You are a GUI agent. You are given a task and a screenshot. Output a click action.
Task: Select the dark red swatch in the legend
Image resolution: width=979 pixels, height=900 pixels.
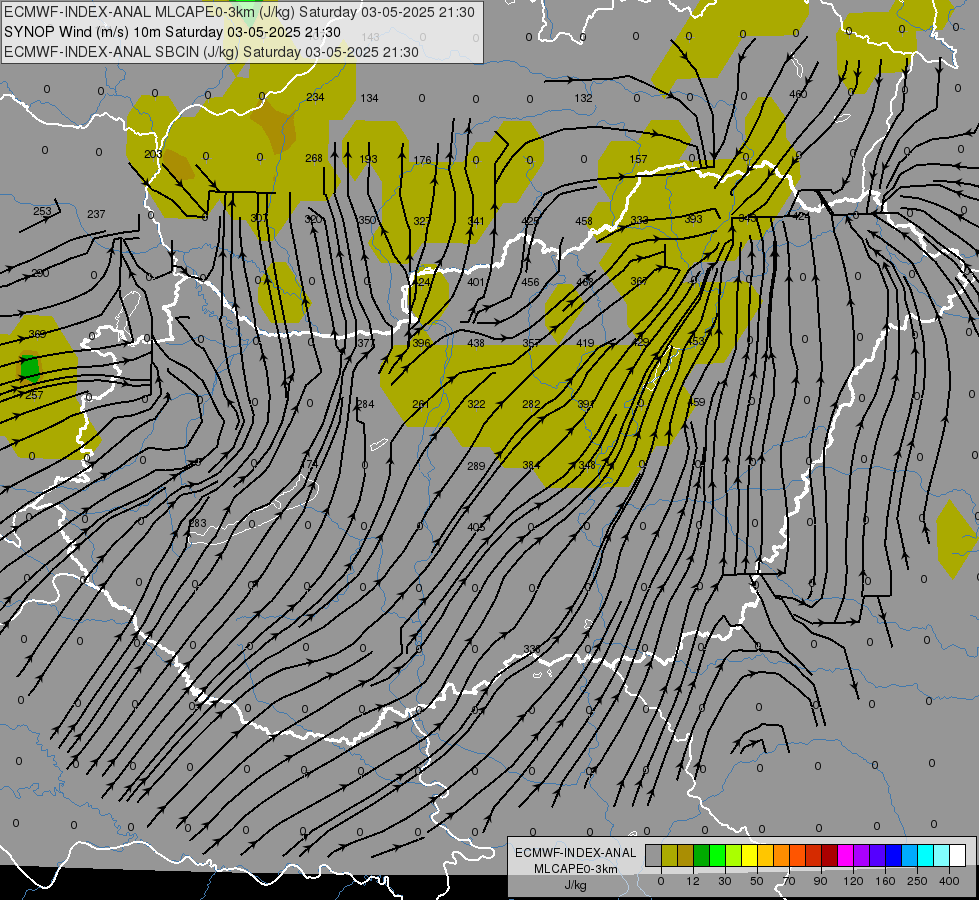coord(830,855)
